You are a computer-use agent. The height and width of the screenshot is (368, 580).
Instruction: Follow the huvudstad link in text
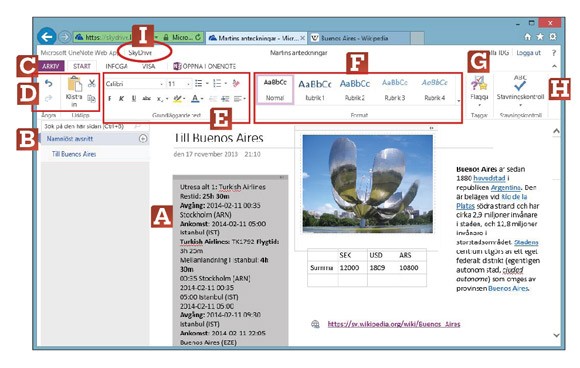(x=489, y=178)
